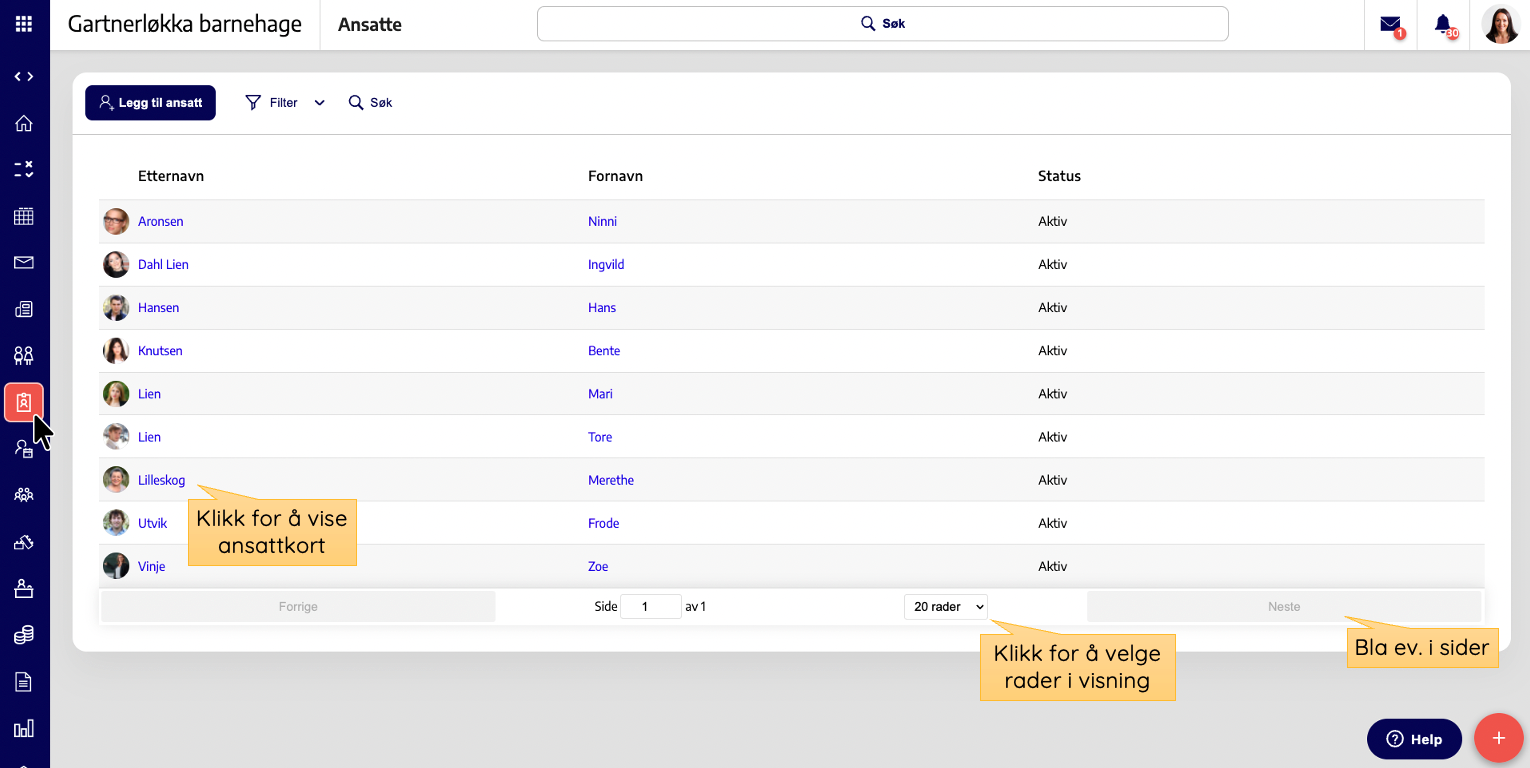Sort by the Fornavn column header

click(x=615, y=176)
